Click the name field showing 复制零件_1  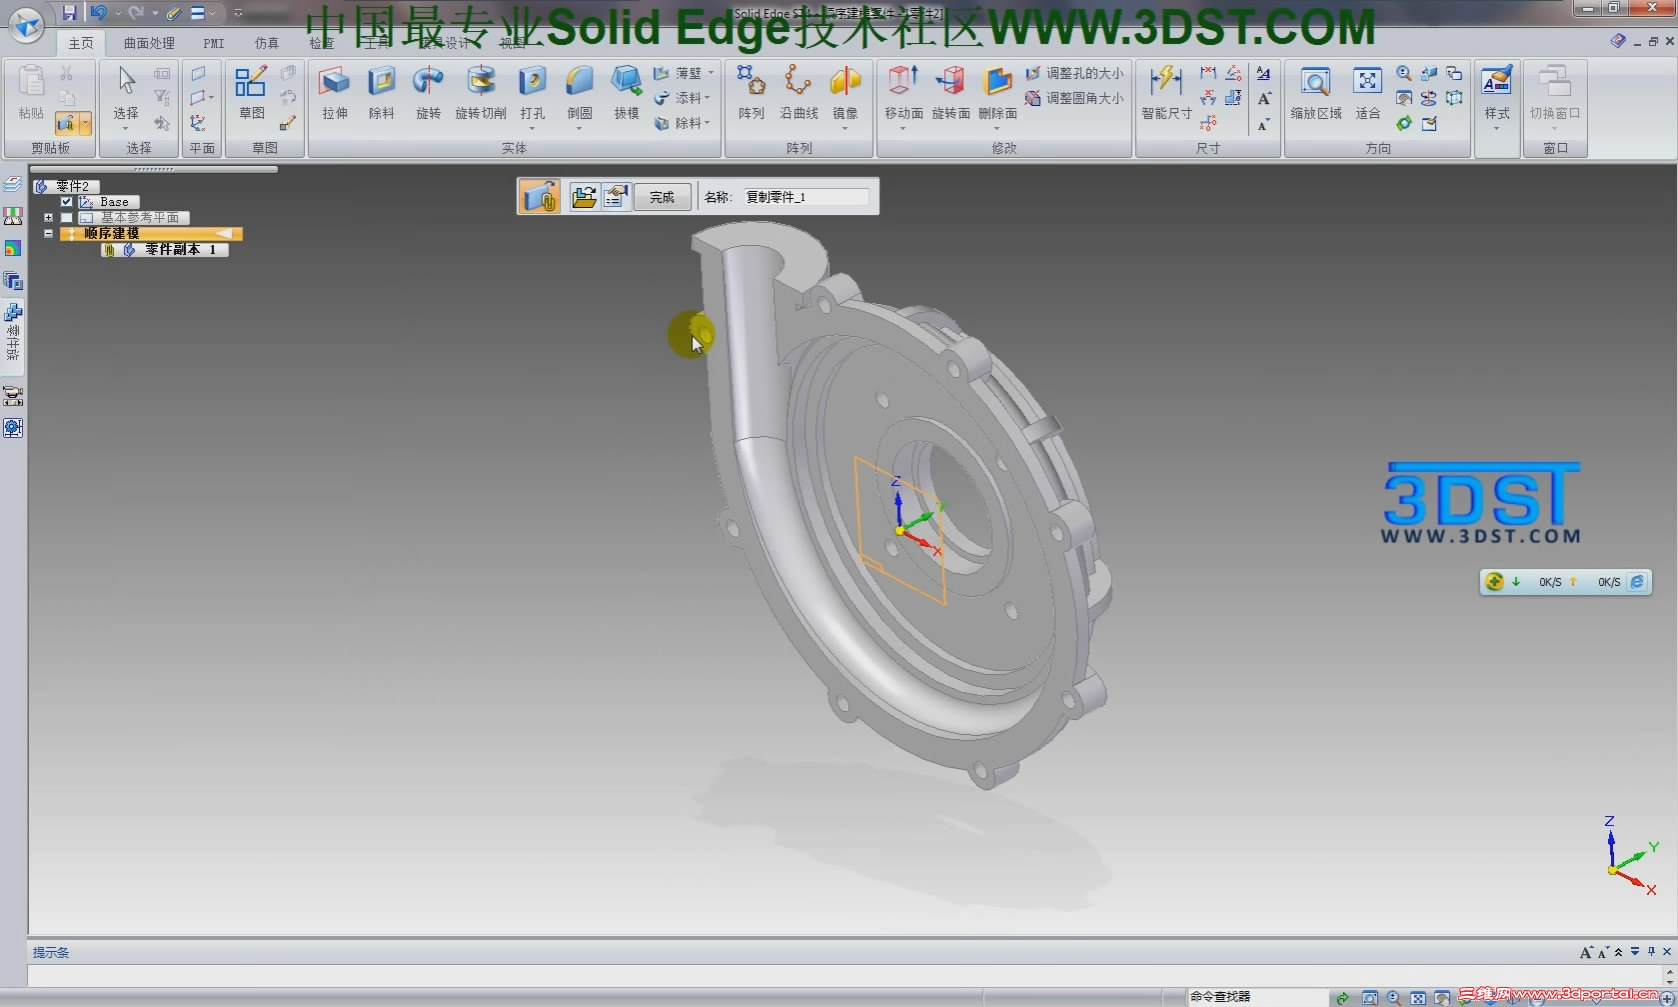pos(805,196)
